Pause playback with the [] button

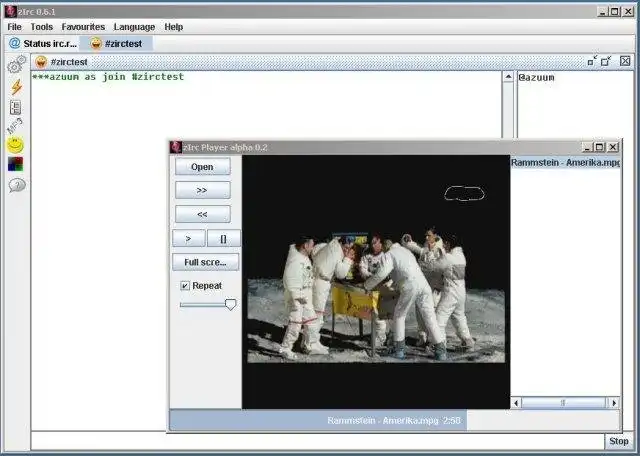[224, 238]
